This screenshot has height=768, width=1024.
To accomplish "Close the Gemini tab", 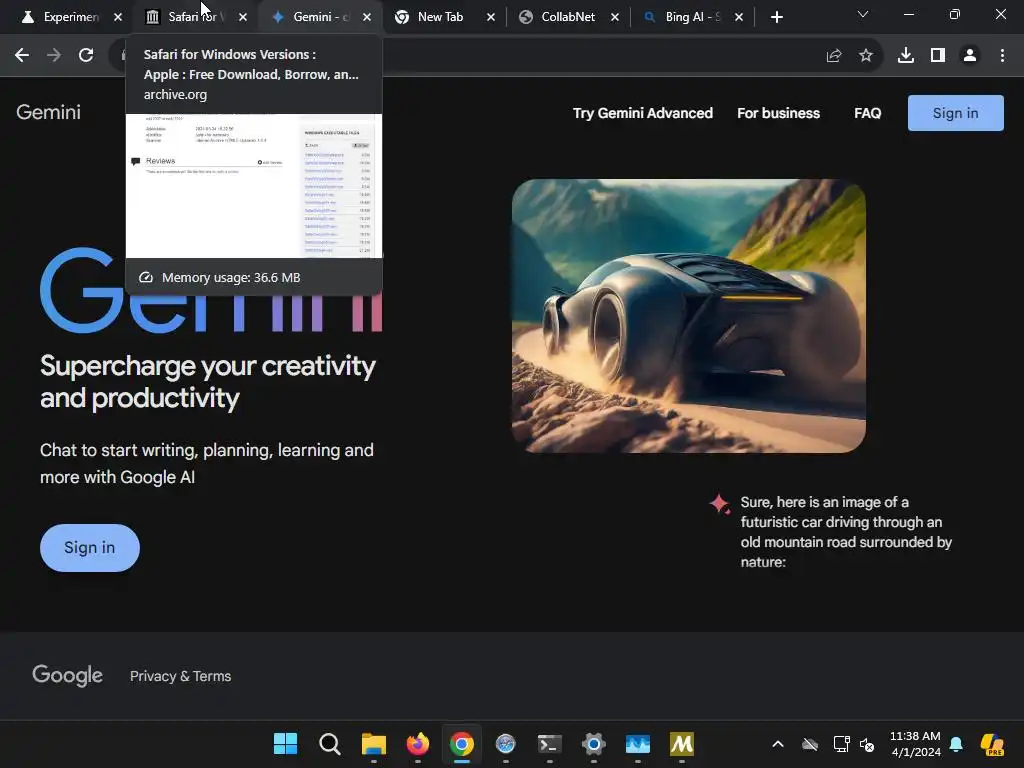I will pyautogui.click(x=367, y=18).
